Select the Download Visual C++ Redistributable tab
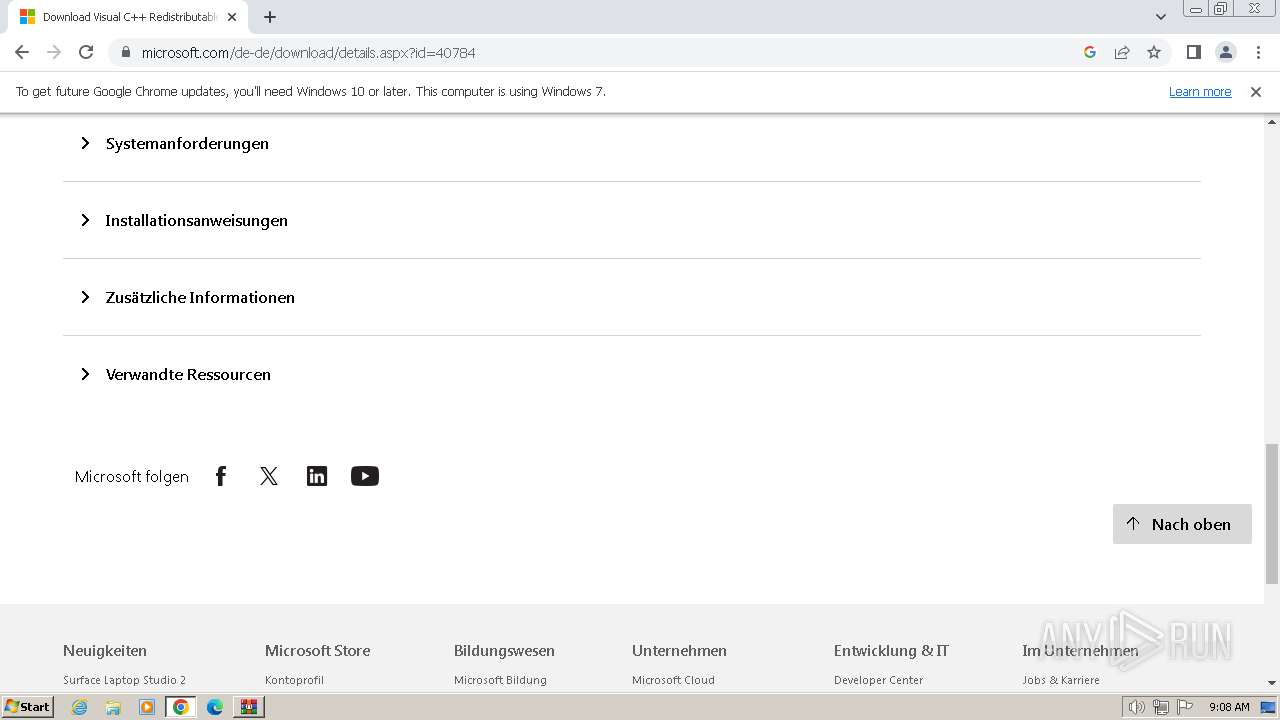Screen dimensions: 1280x720 (x=128, y=17)
